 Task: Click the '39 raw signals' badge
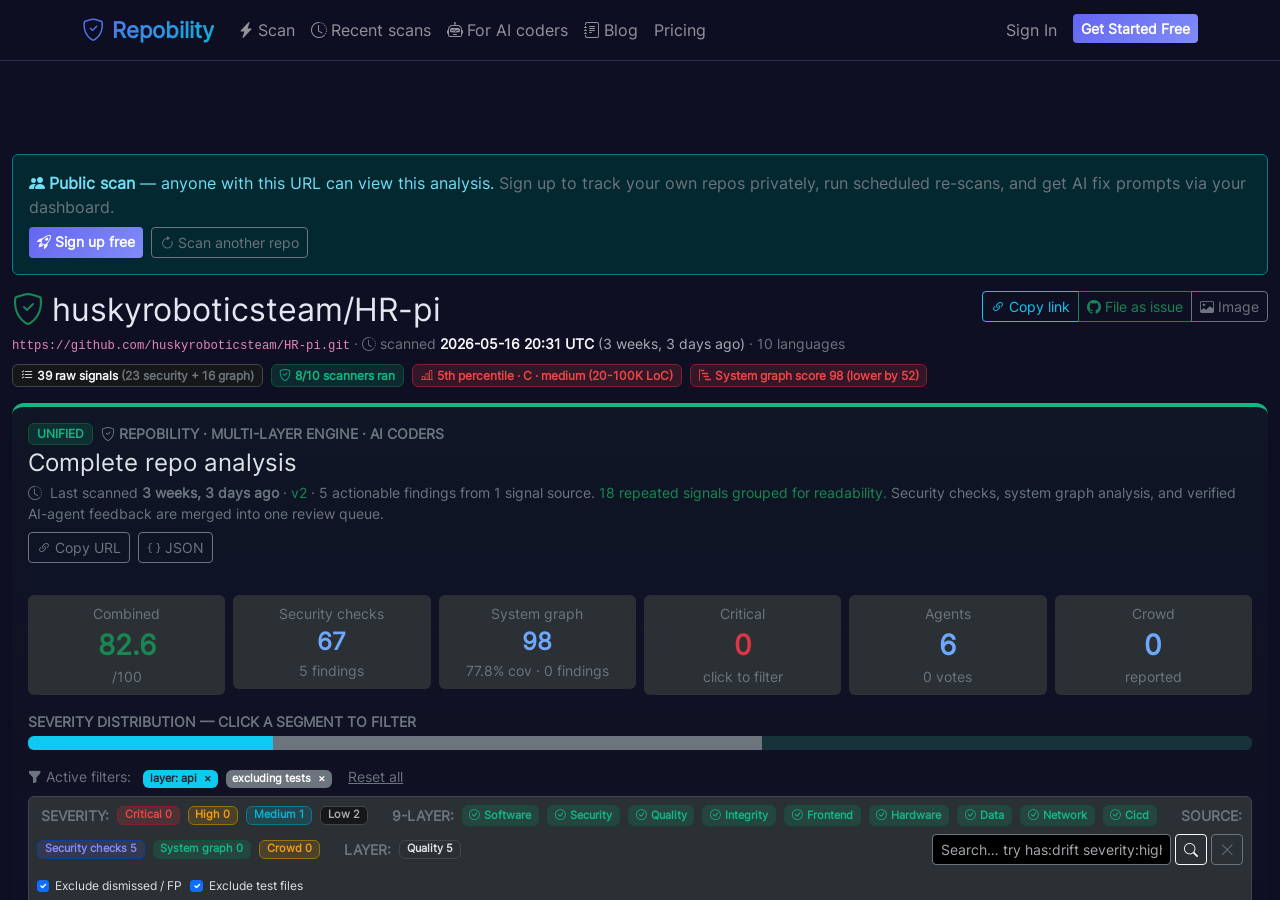coord(137,376)
